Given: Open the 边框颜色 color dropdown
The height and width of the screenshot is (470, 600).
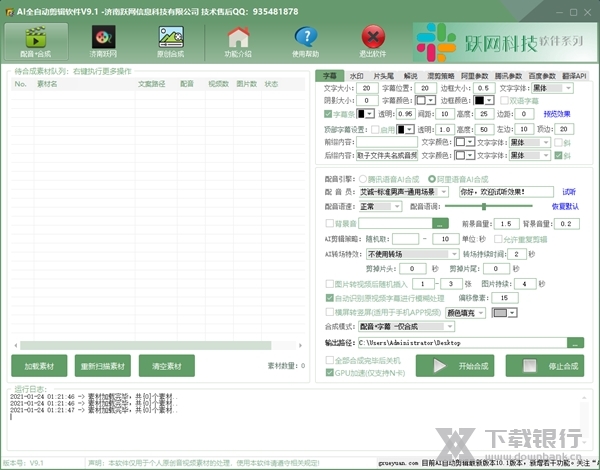Looking at the screenshot, I should [484, 100].
